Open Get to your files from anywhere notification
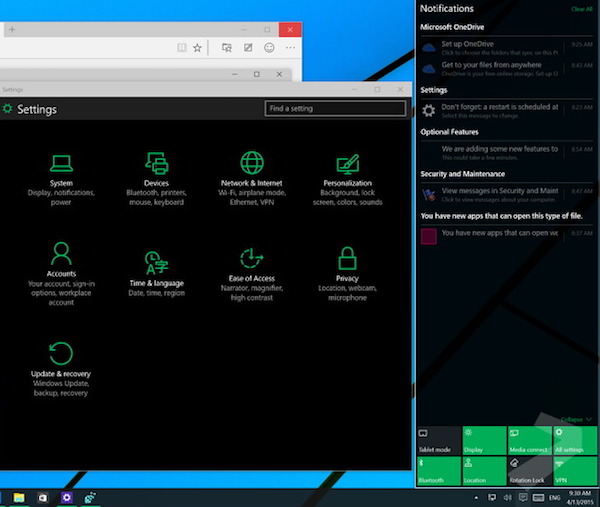Viewport: 600px width, 507px height. (x=507, y=68)
